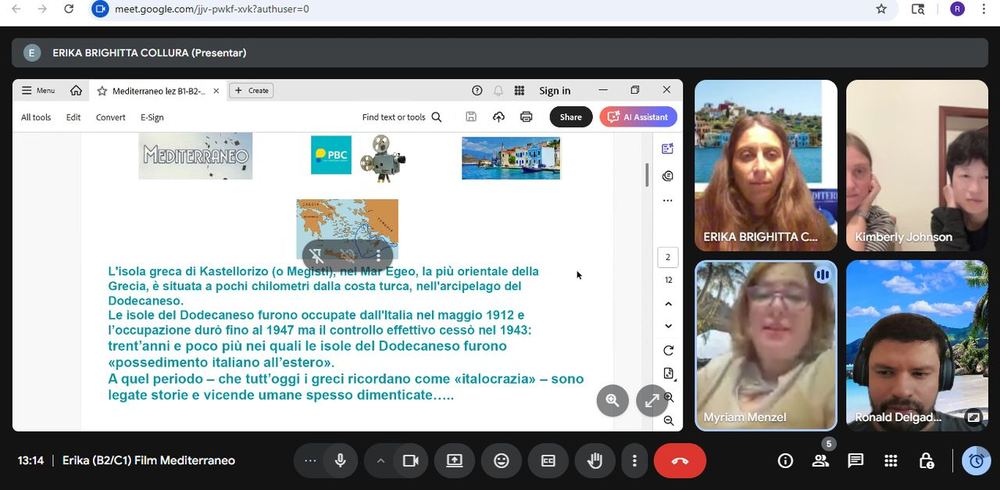Expand video settings chevron beside camera
This screenshot has height=490, width=1000.
[x=381, y=461]
